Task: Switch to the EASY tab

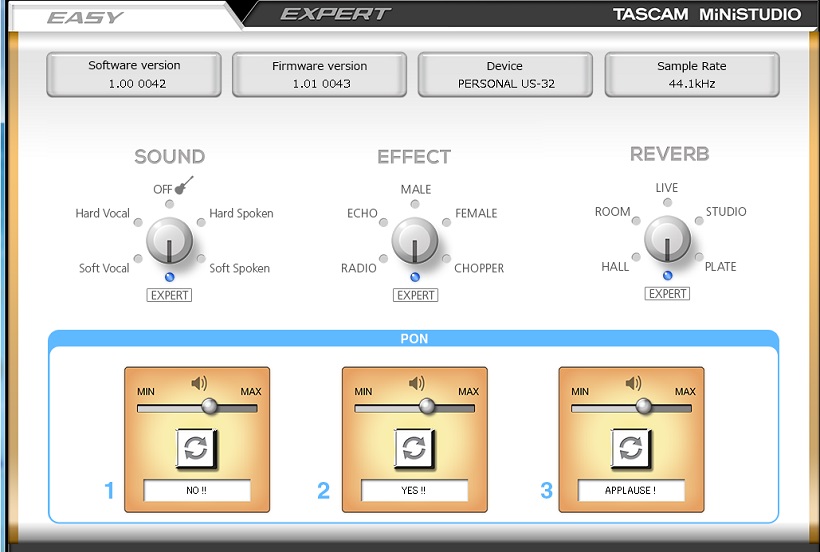Action: pos(85,18)
